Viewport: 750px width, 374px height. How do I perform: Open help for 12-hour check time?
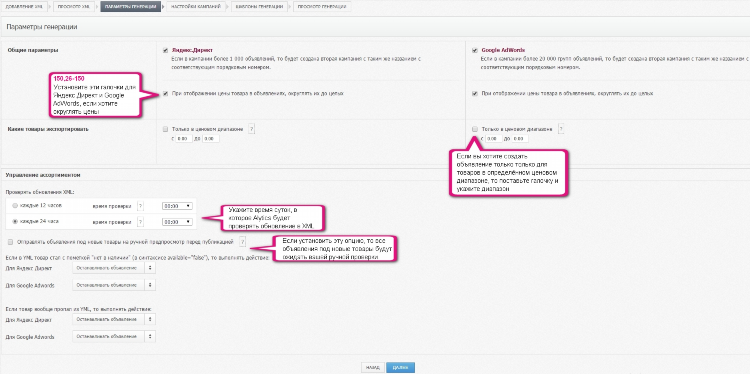pyautogui.click(x=140, y=206)
